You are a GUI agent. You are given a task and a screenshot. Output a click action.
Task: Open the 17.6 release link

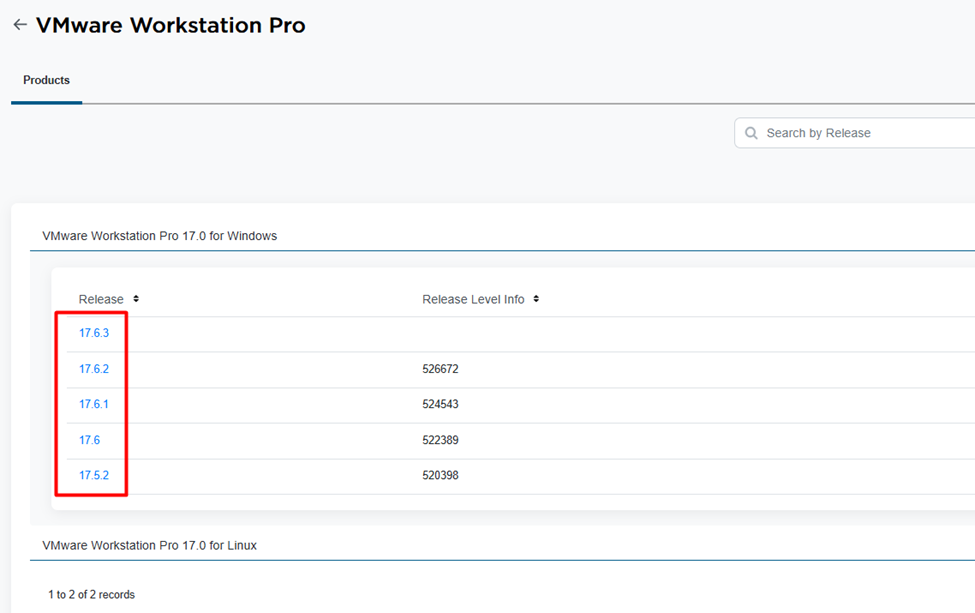tap(89, 440)
